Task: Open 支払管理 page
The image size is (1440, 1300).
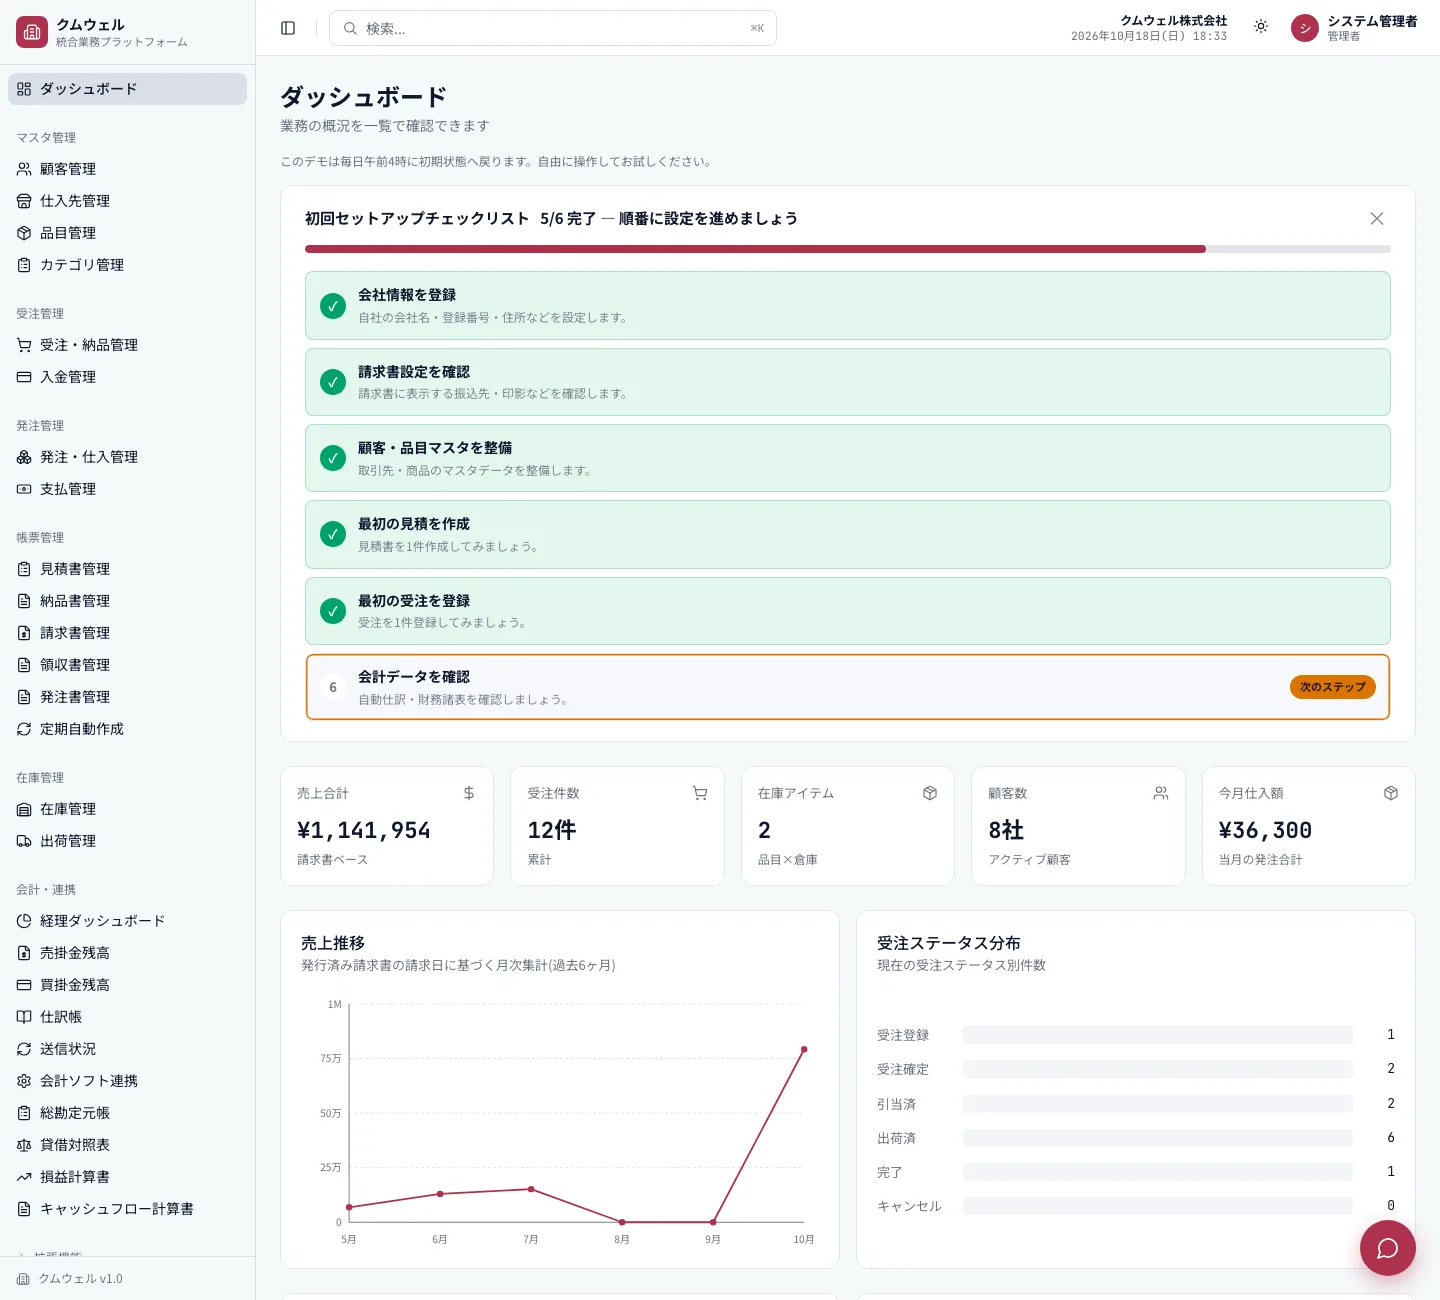Action: click(127, 489)
